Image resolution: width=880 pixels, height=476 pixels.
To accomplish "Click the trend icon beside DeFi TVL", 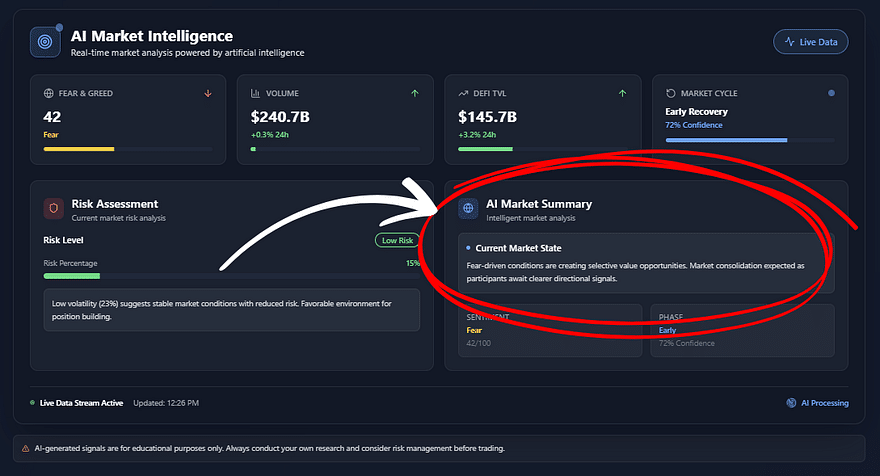I will coord(463,93).
